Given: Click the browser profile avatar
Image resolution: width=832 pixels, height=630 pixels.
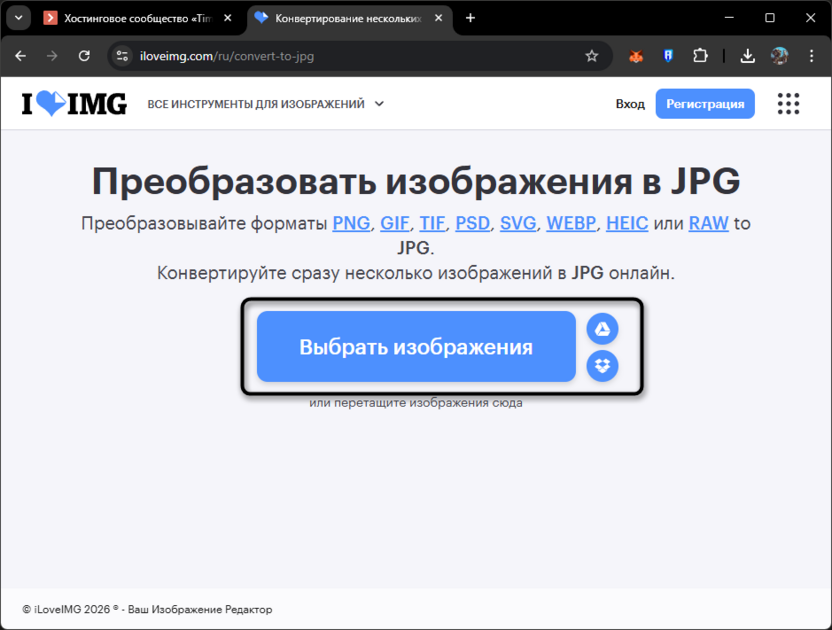Looking at the screenshot, I should coord(780,56).
